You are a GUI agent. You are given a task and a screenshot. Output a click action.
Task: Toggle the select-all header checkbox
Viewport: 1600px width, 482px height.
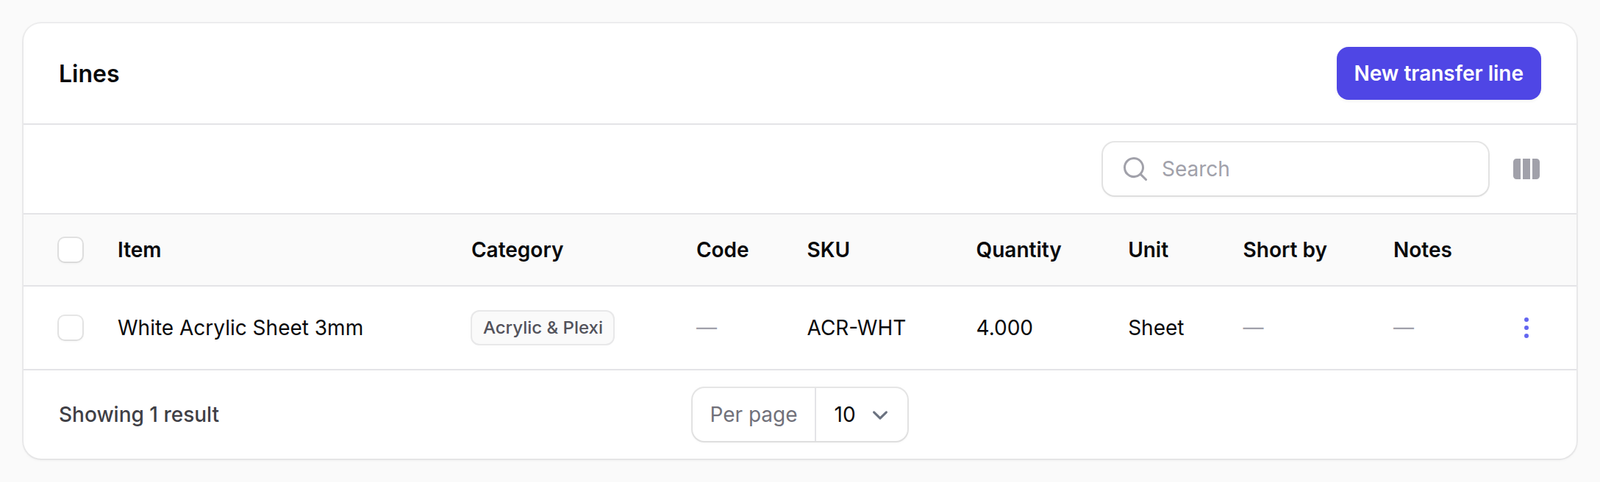(x=71, y=250)
